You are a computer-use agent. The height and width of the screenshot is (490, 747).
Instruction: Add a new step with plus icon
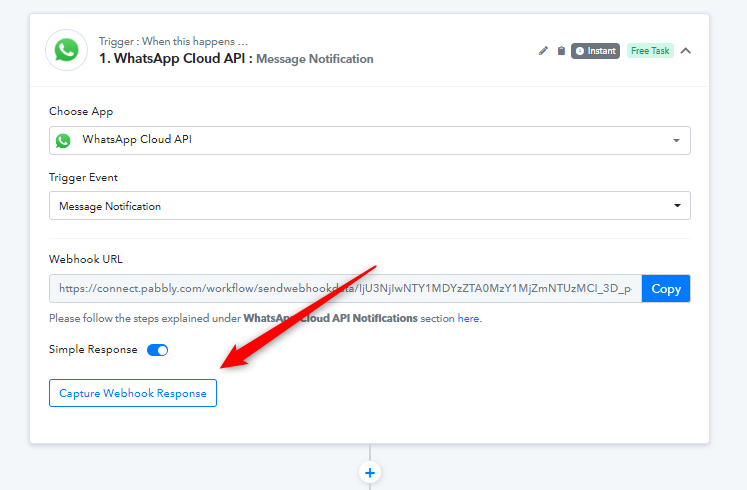tap(370, 473)
